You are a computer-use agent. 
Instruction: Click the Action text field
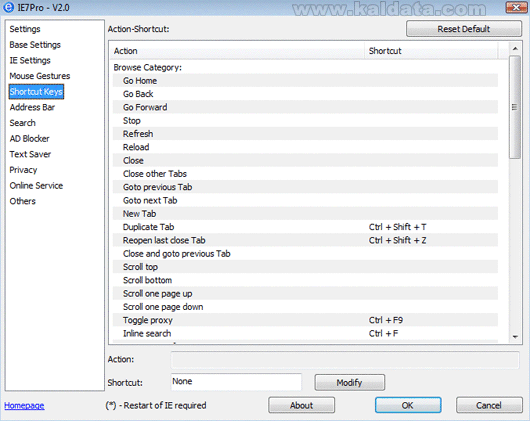pos(345,360)
